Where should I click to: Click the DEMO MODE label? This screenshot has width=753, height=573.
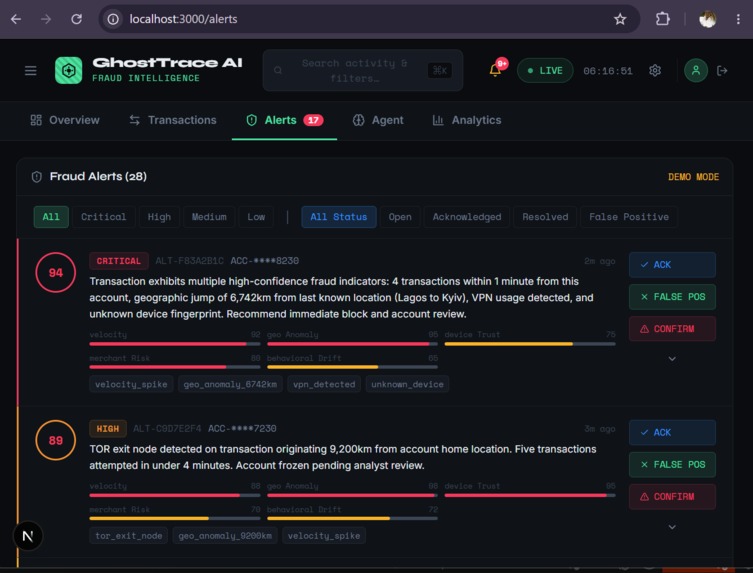coord(693,177)
